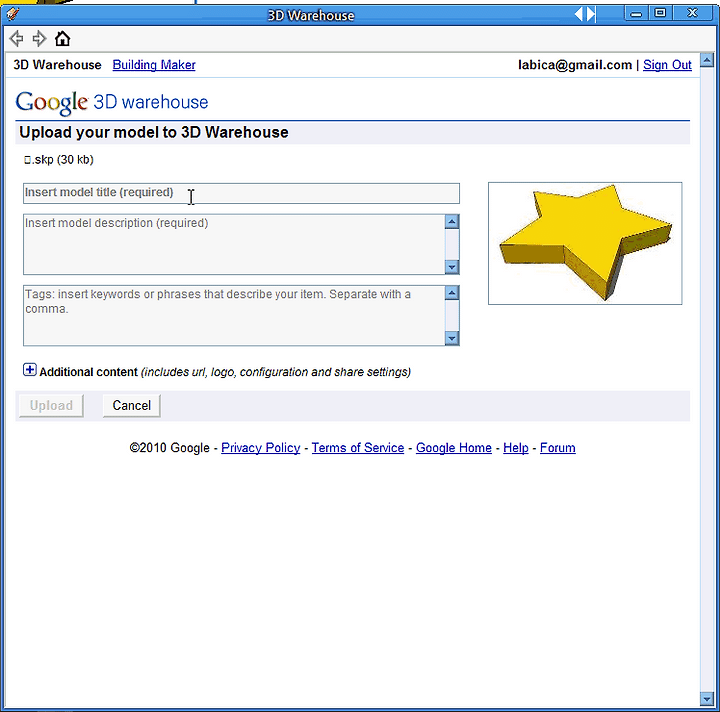Viewport: 720px width, 712px height.
Task: Sign out of labica@gmail.com
Action: (667, 65)
